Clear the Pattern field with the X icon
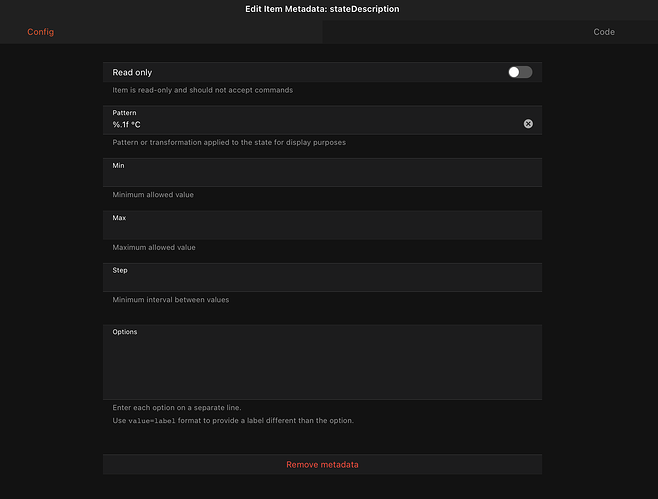 tap(528, 124)
